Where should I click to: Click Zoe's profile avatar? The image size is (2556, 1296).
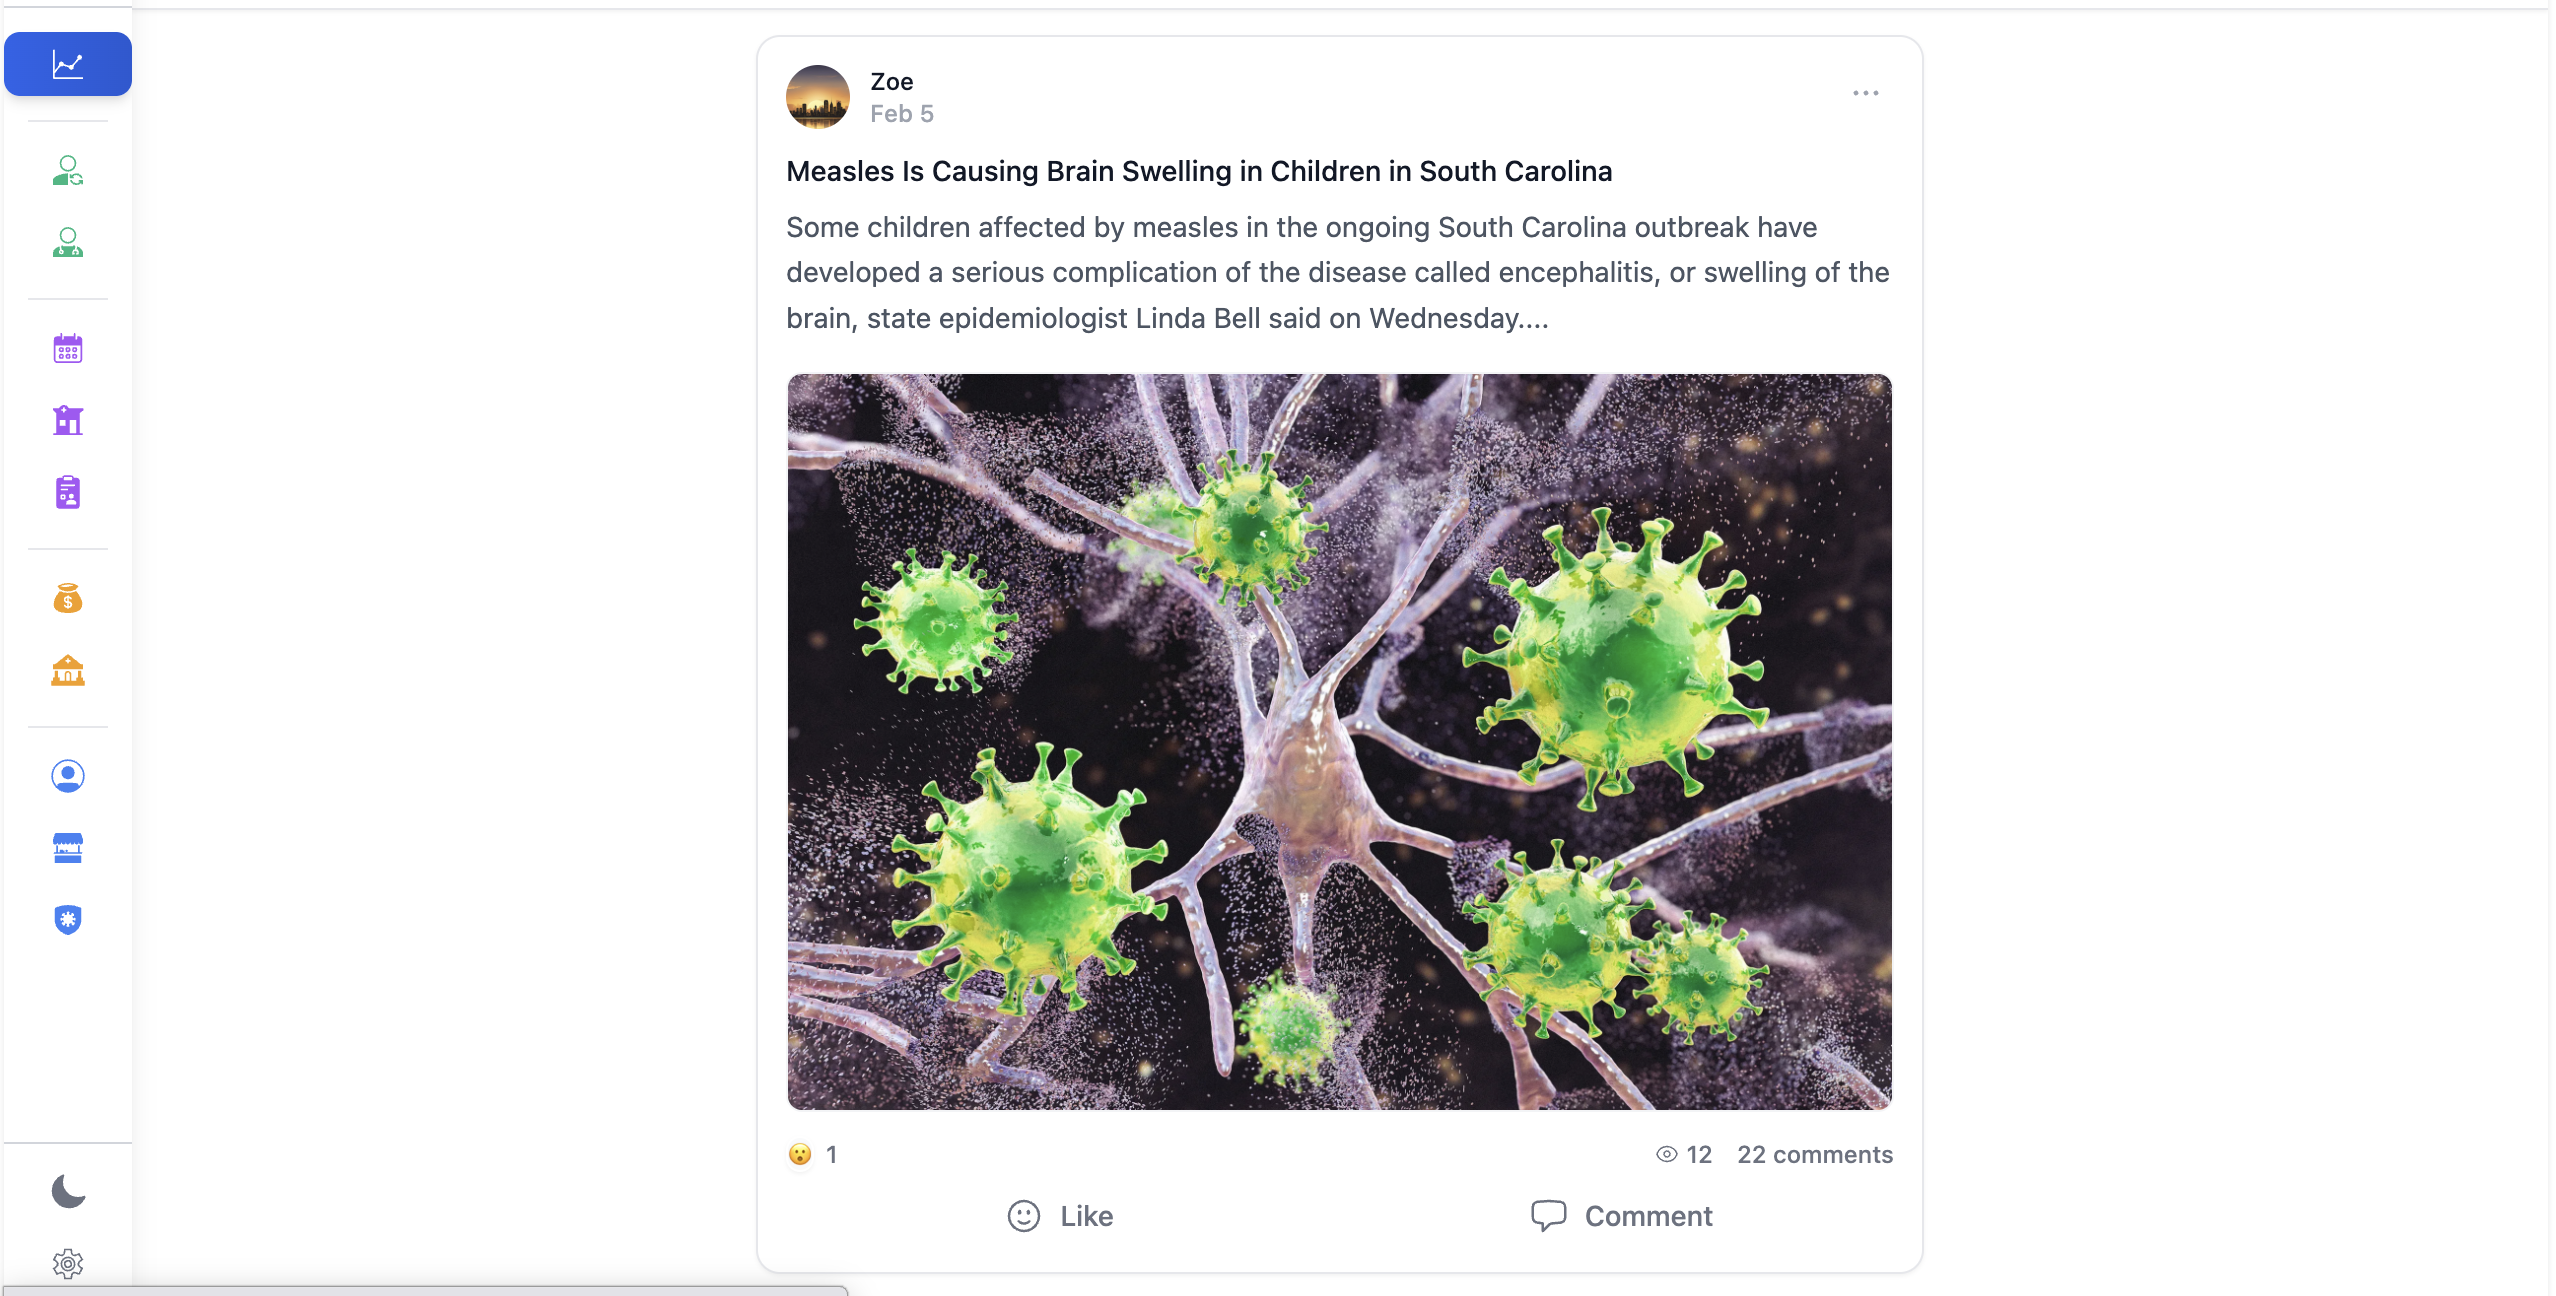817,97
